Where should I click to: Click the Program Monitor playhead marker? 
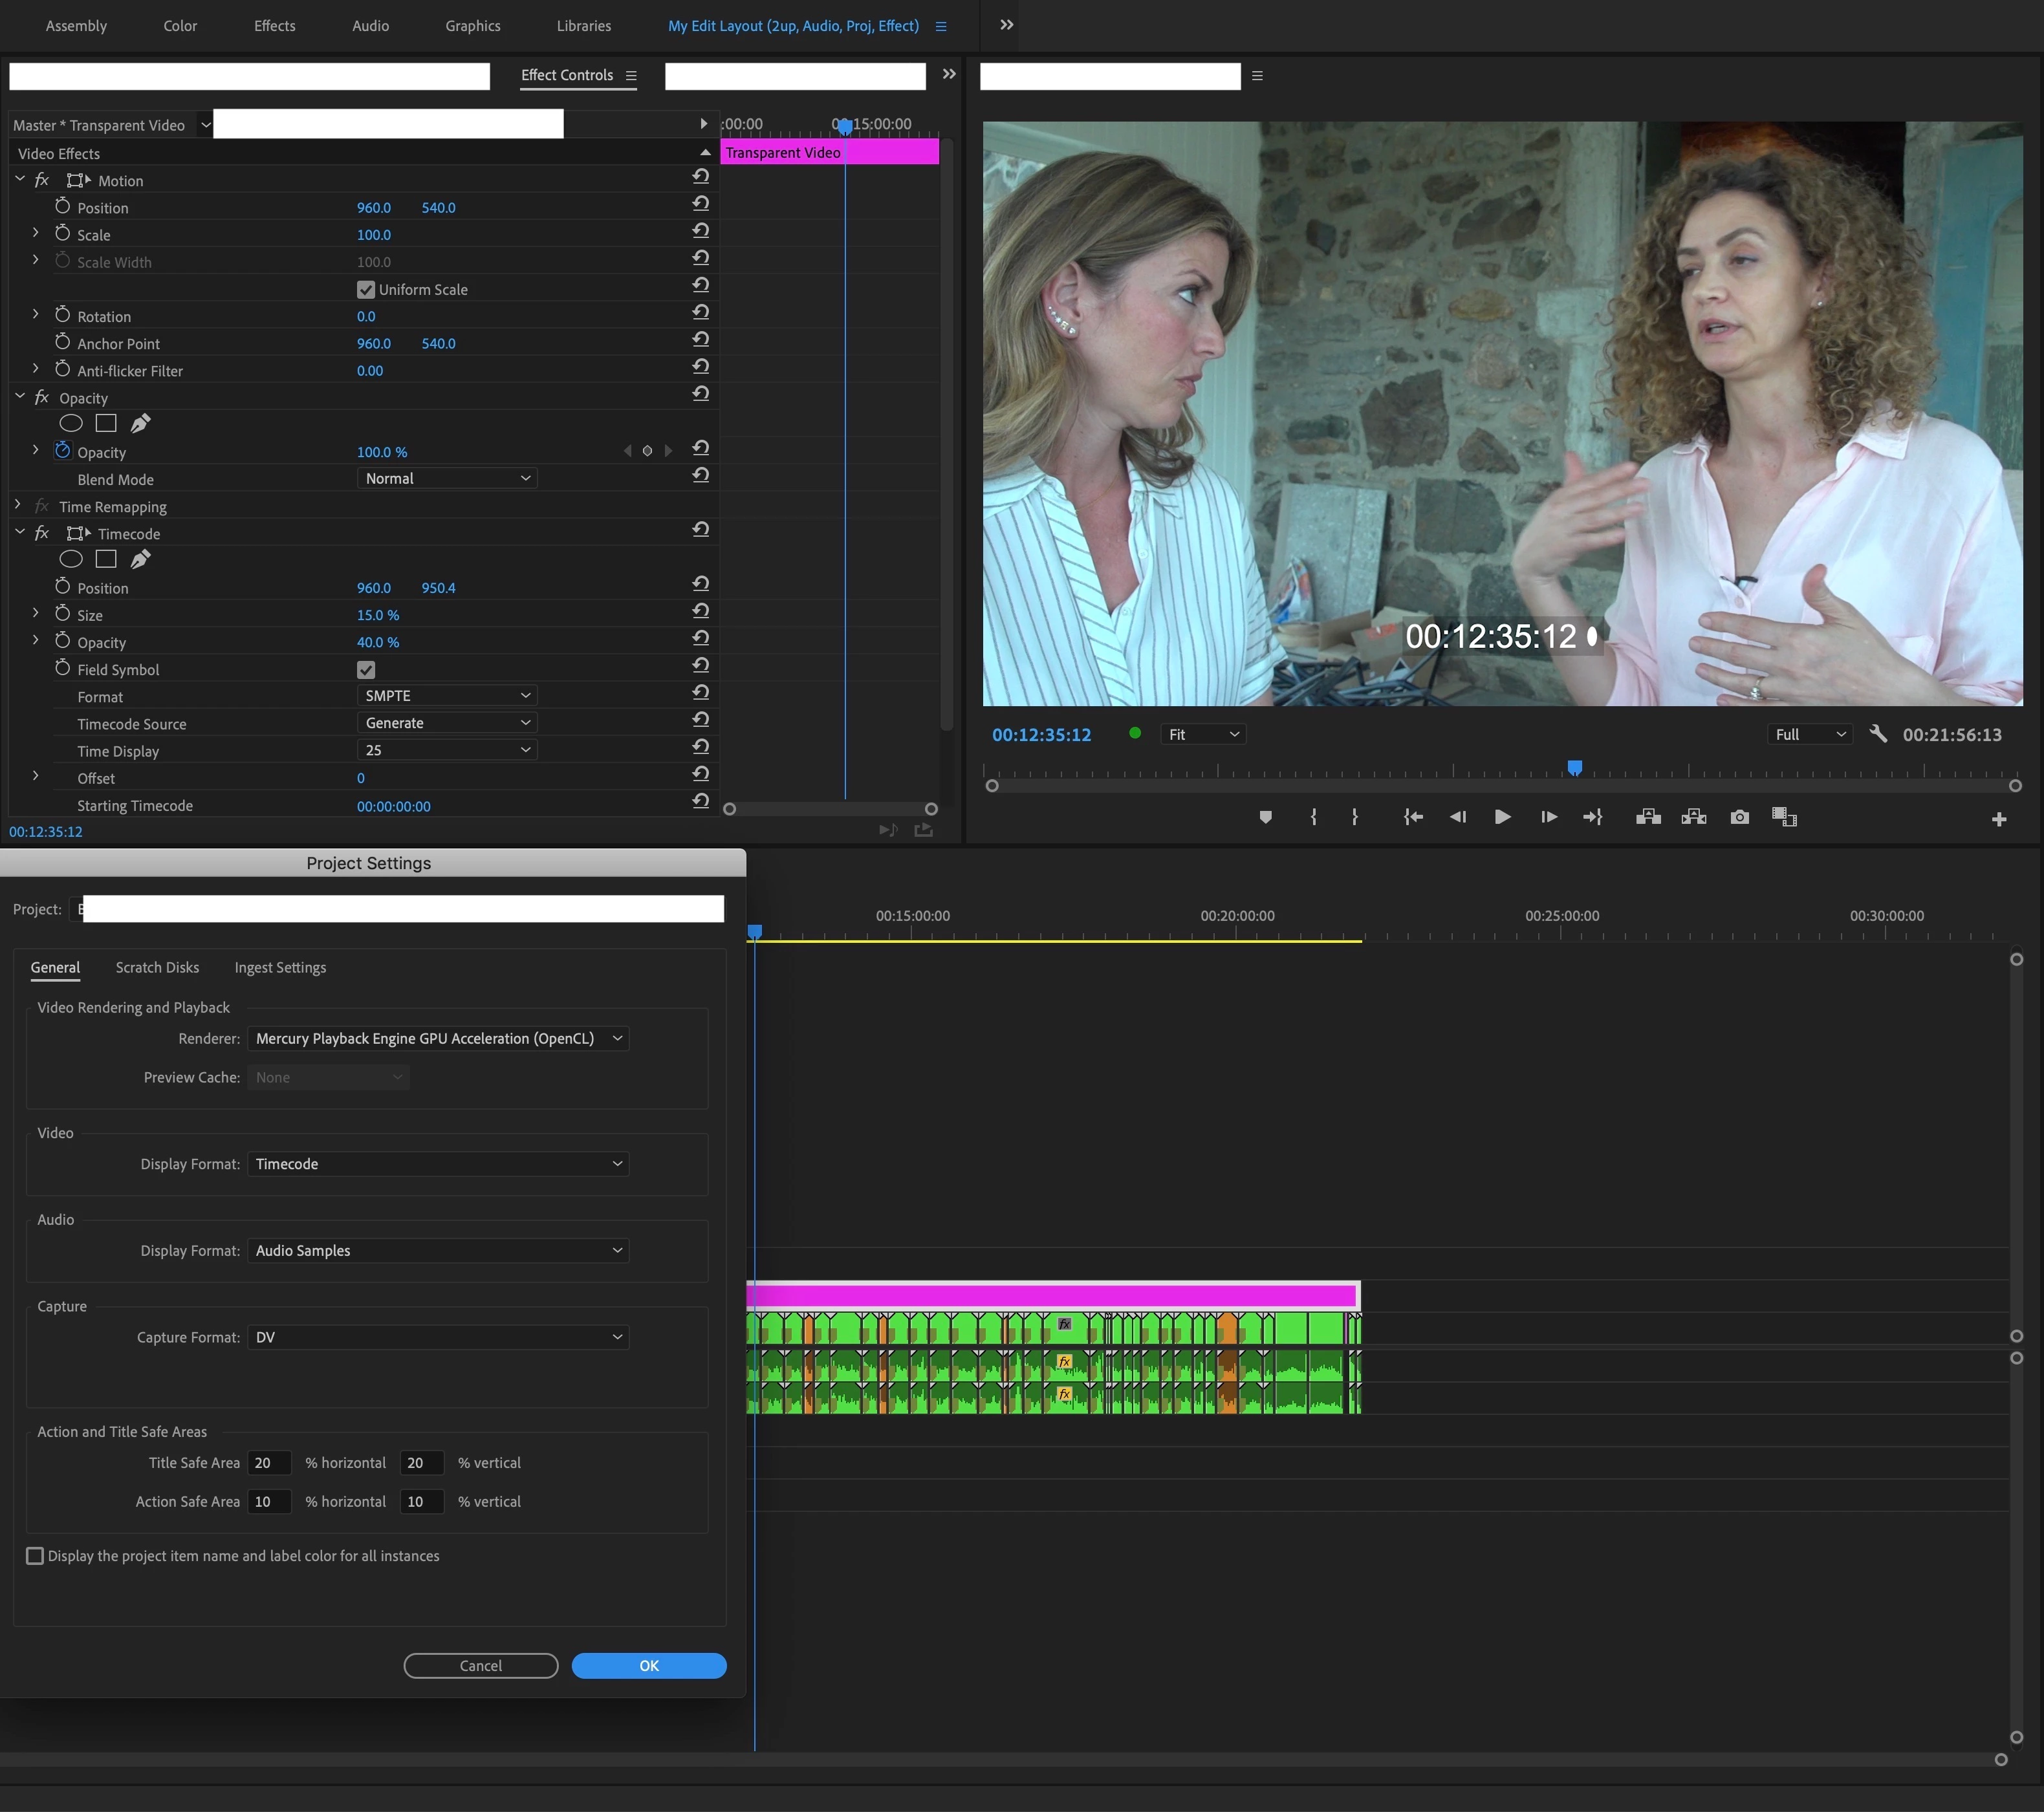1574,768
